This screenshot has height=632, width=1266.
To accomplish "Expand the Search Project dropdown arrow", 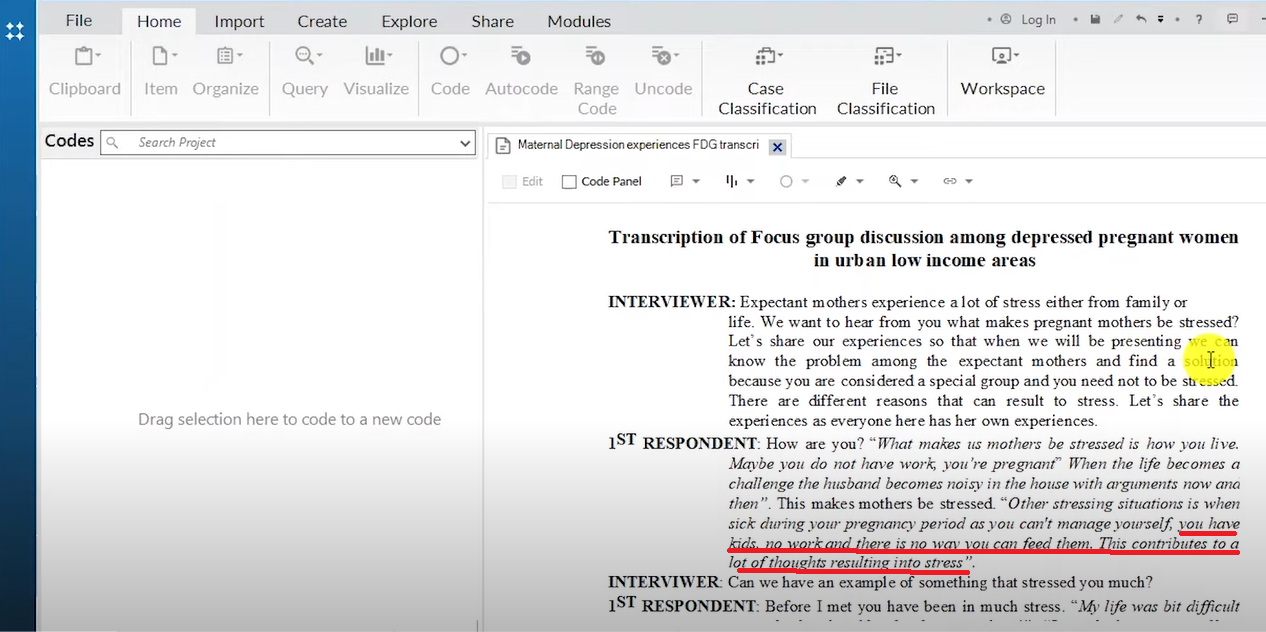I will point(465,143).
